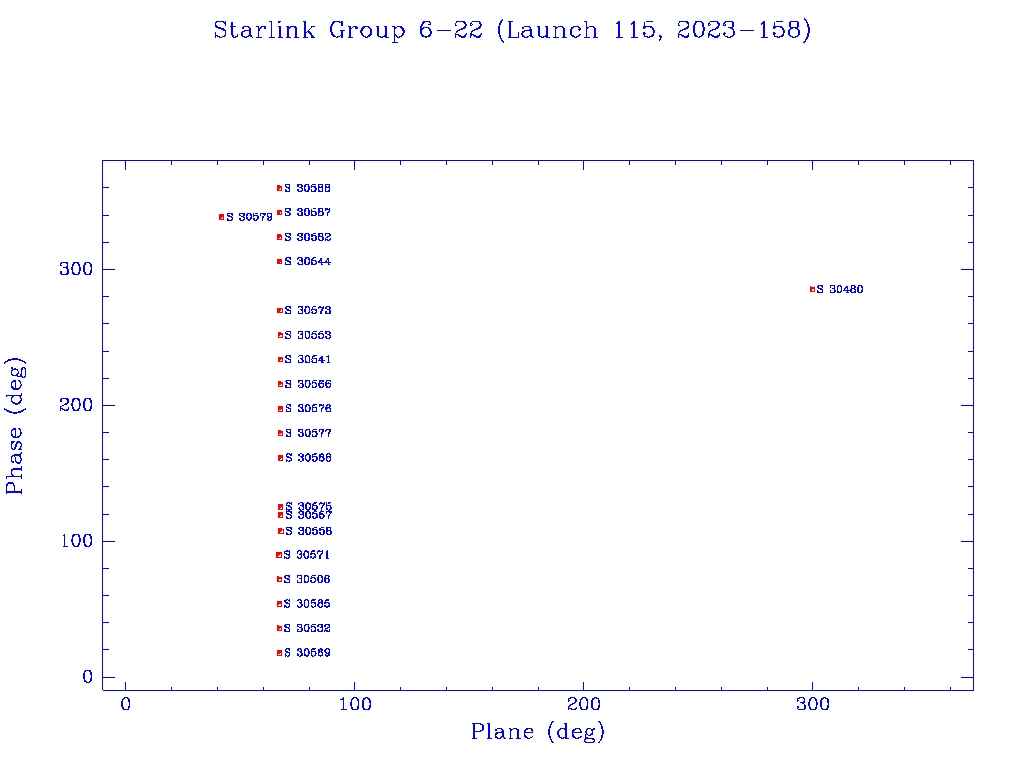
Task: Click the 100 tick label on the x-axis
Action: pos(355,705)
